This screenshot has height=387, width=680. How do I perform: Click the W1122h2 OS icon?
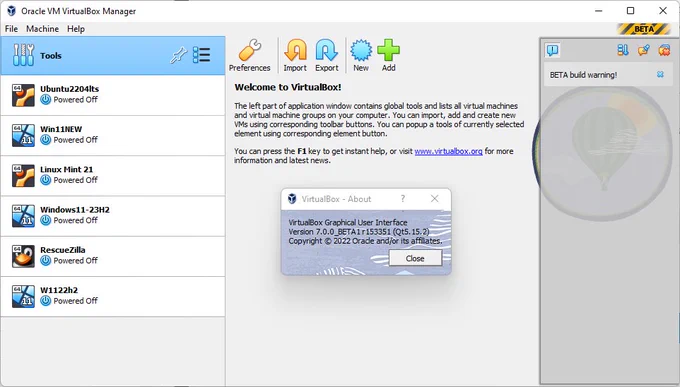(23, 297)
